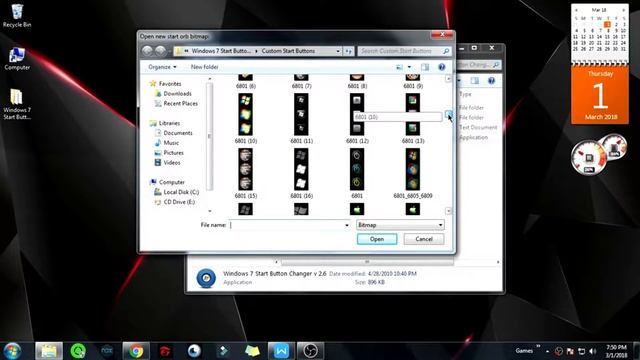Open the sticky notes icon on the taskbar
Viewport: 640px width, 360px height.
[252, 351]
